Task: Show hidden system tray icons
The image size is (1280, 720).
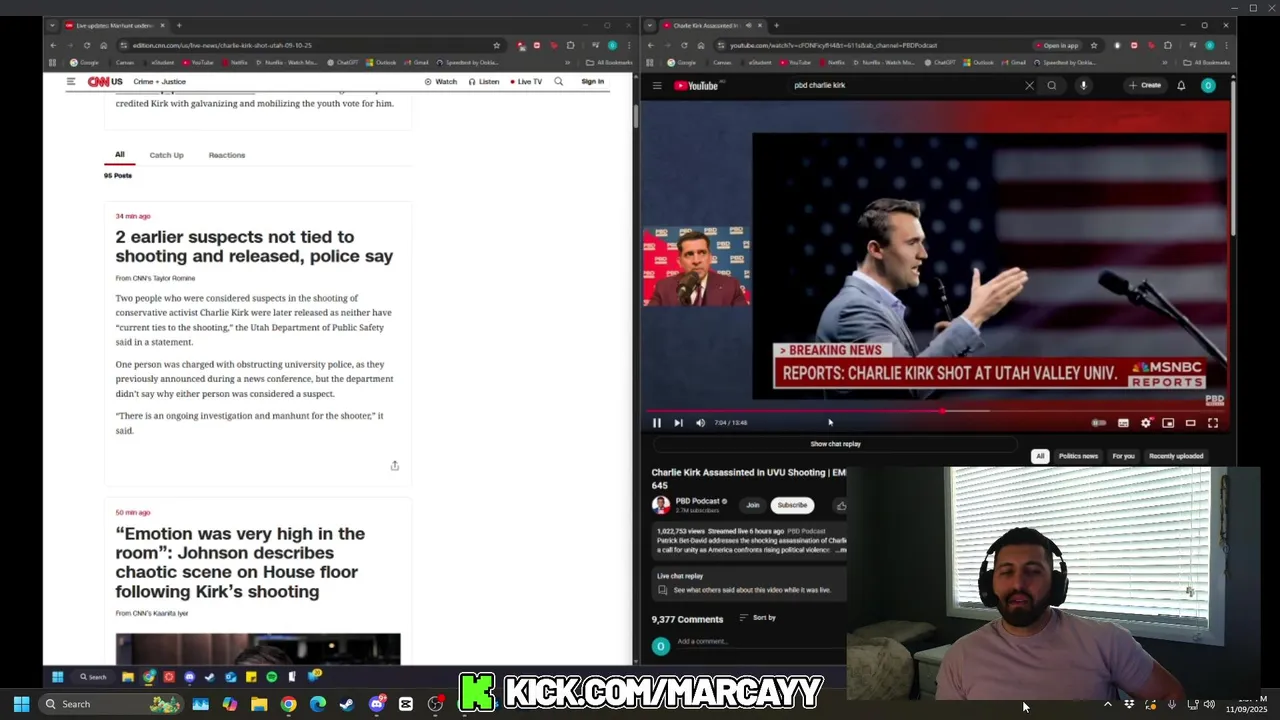Action: click(1107, 704)
